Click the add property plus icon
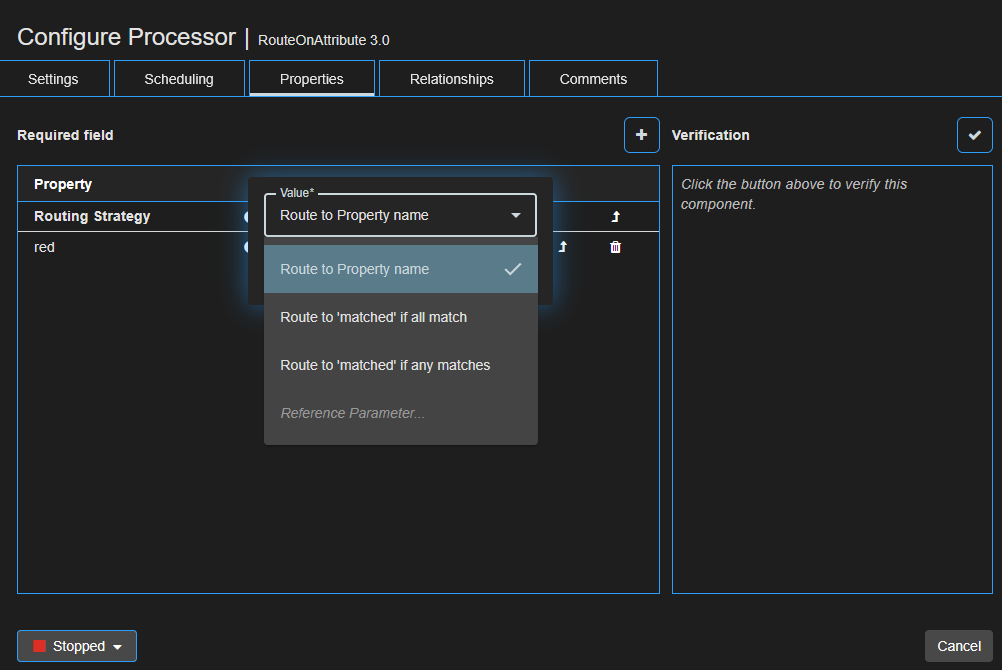Viewport: 1002px width, 670px height. click(x=641, y=135)
